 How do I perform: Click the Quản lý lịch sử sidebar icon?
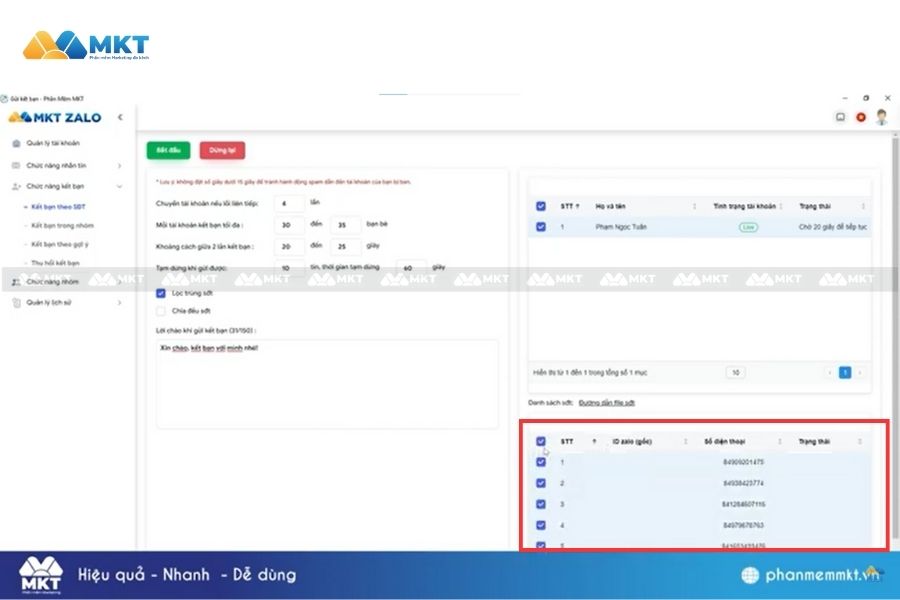16,301
